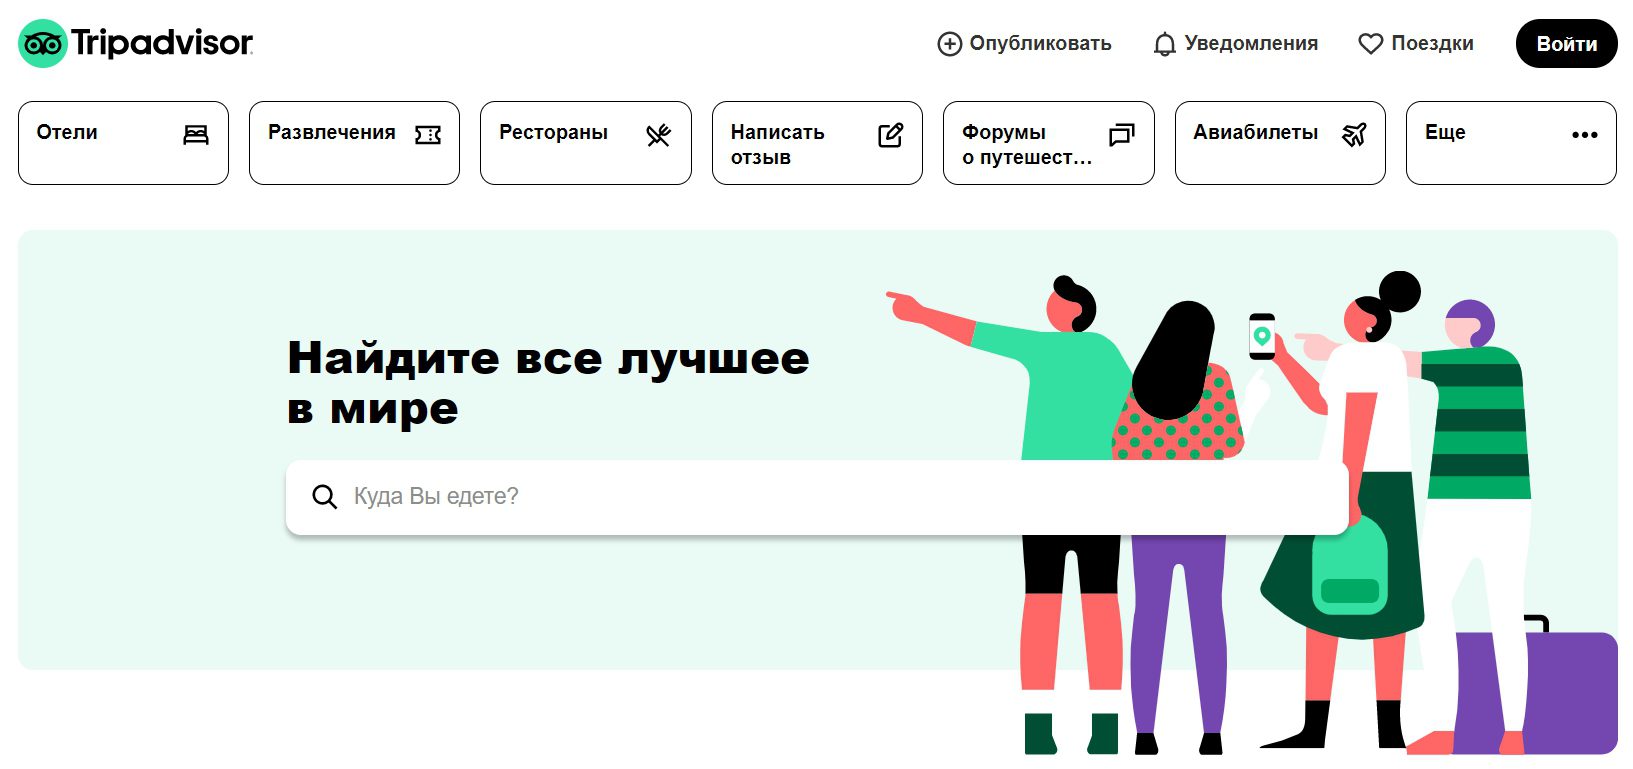
Task: Click the ticket icon in Развлечения
Action: click(428, 135)
